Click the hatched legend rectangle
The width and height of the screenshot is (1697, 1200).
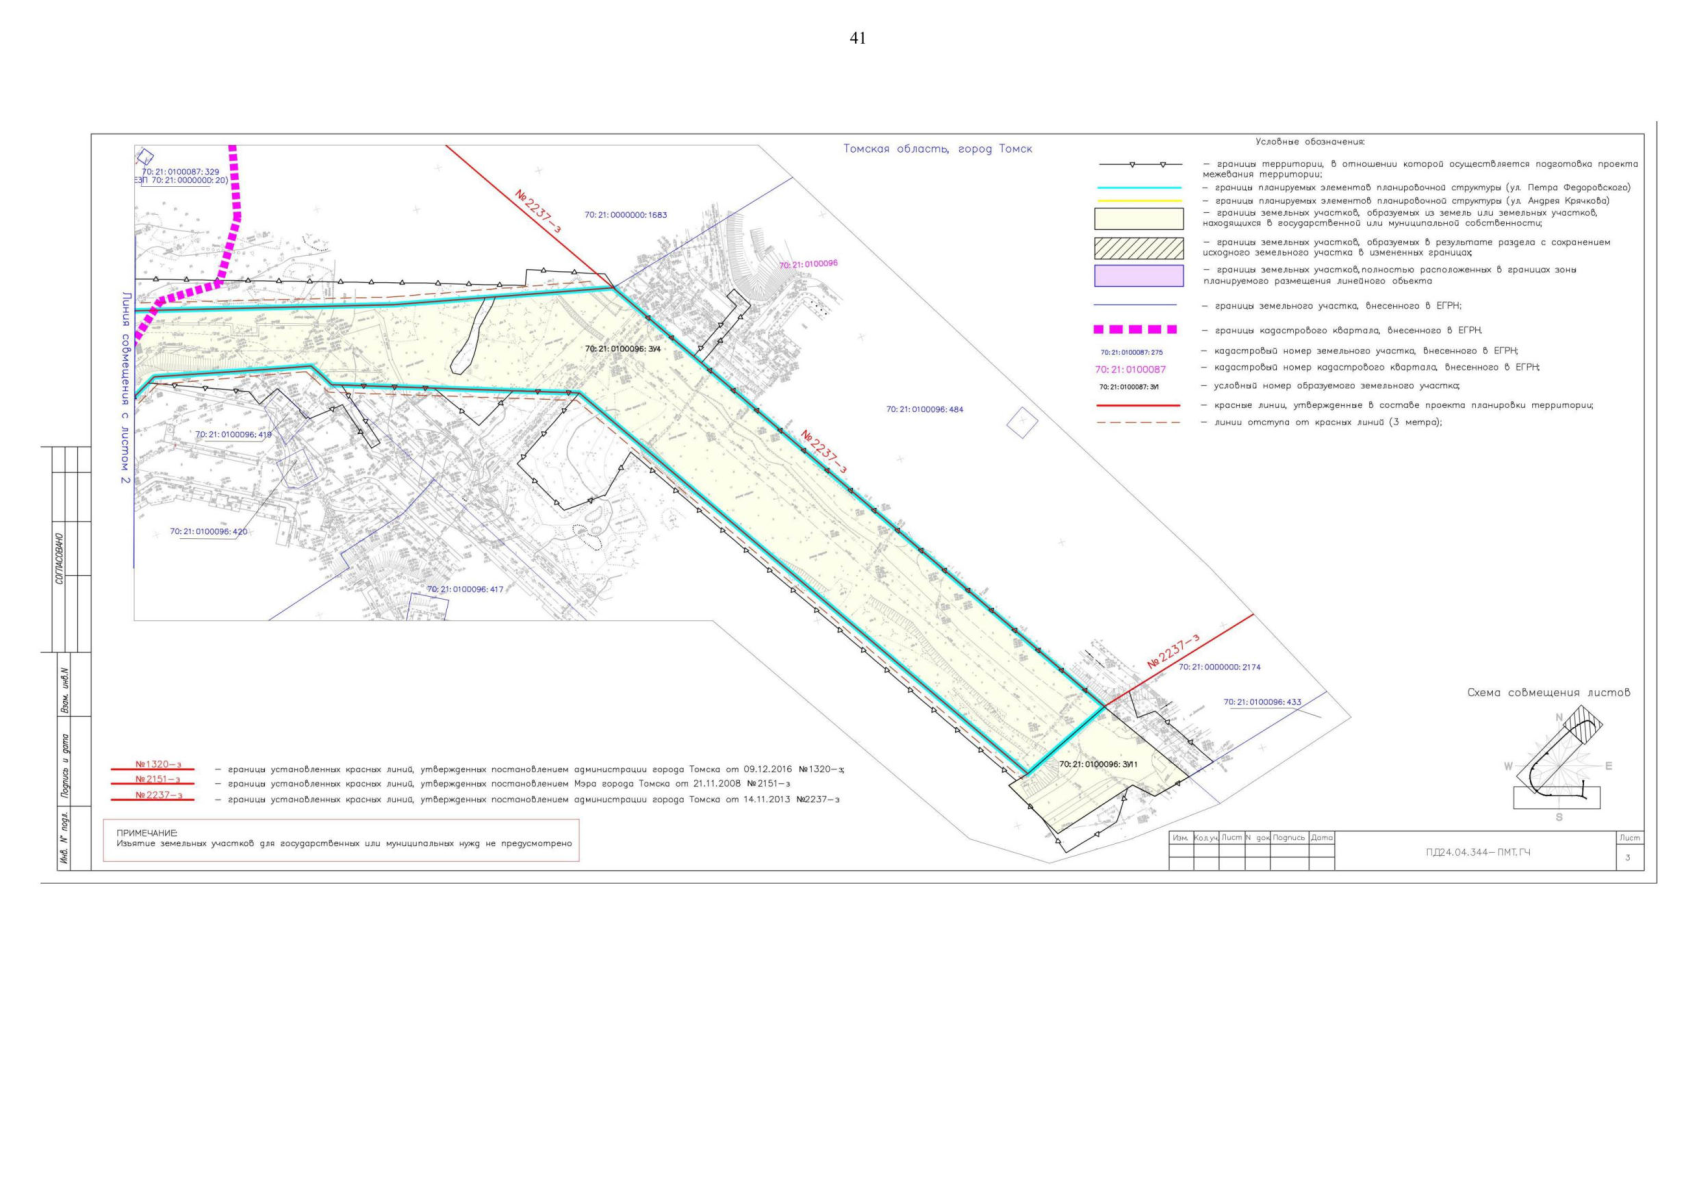click(1139, 248)
